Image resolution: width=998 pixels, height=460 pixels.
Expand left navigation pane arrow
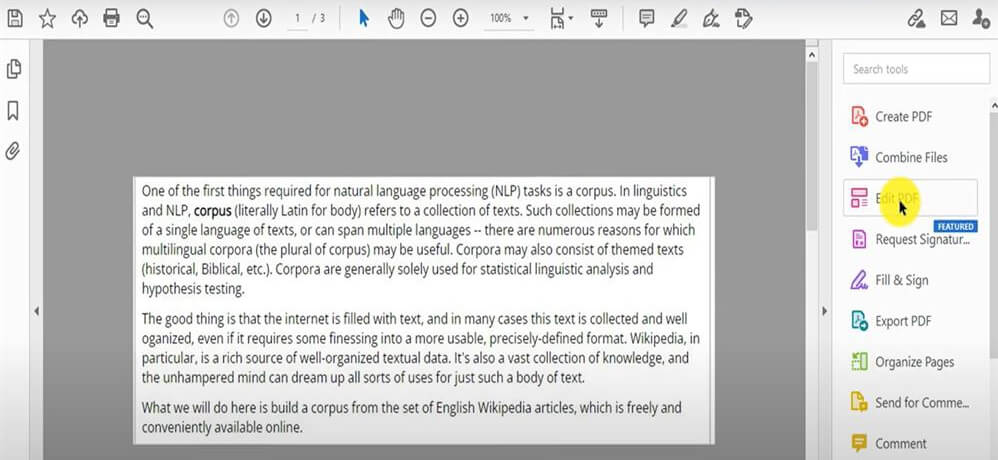[36, 311]
